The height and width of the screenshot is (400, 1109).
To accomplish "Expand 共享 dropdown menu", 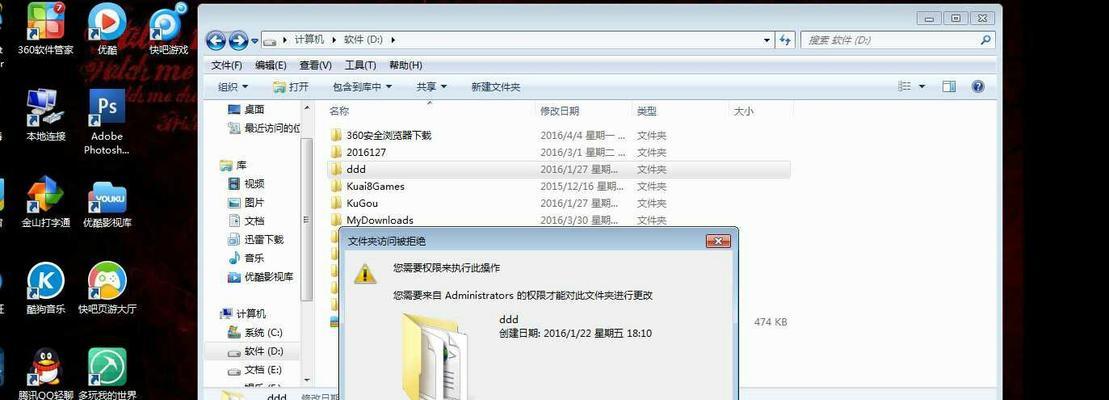I will tap(431, 86).
